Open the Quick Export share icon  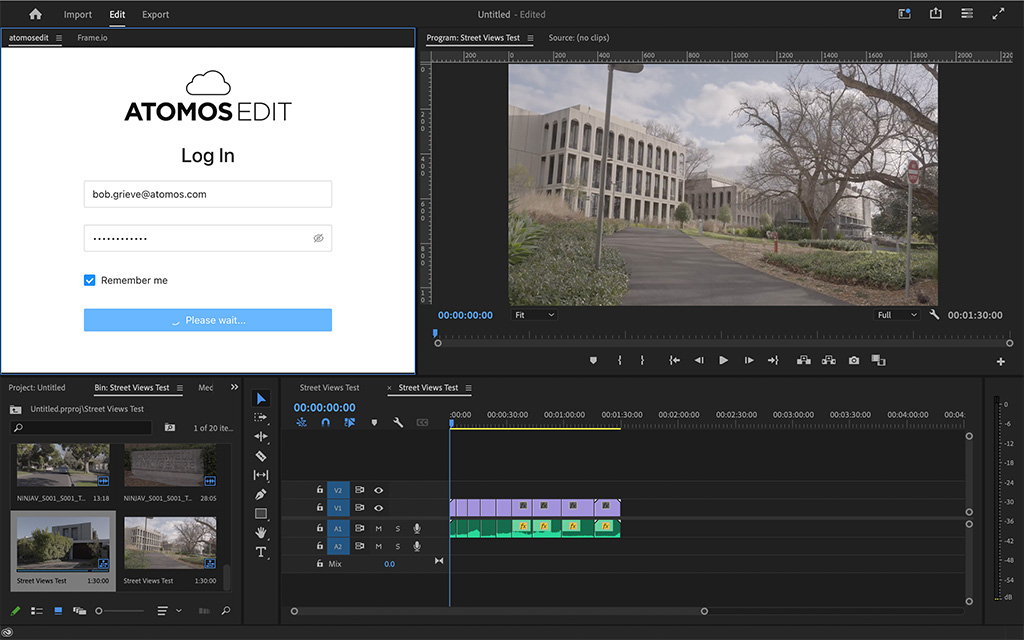point(936,14)
